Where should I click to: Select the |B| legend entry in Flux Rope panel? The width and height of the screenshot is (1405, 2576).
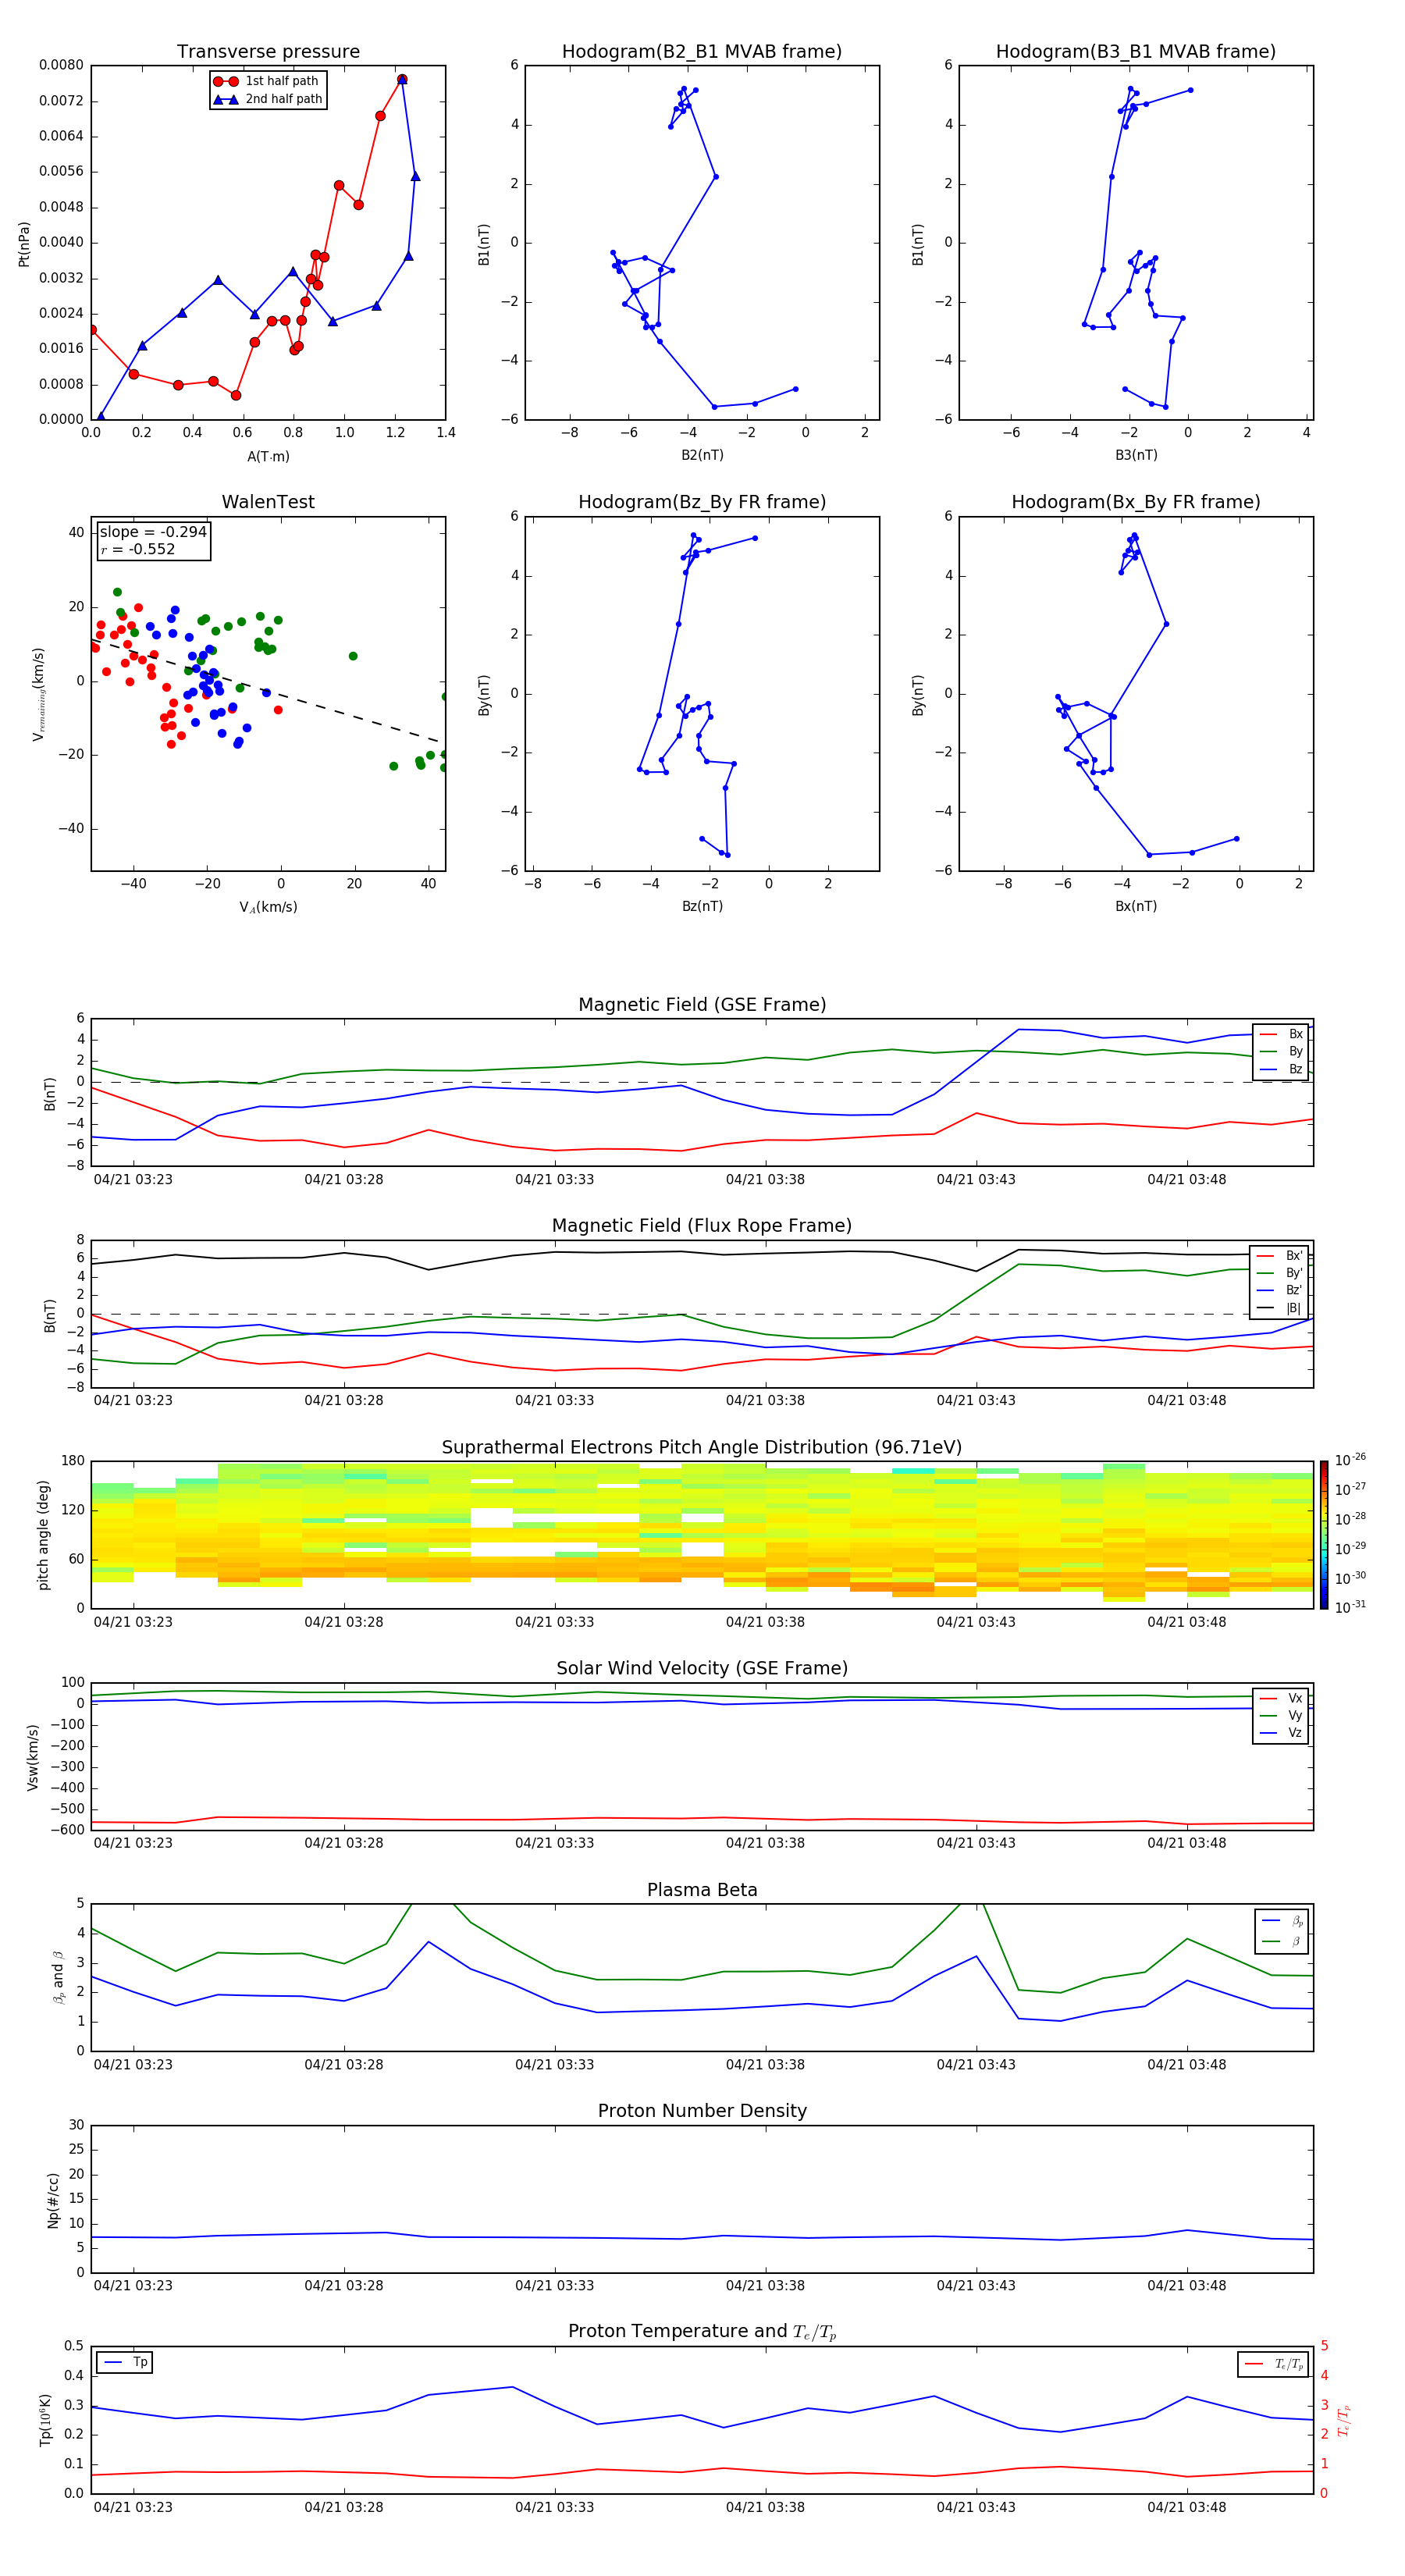(x=1279, y=1308)
